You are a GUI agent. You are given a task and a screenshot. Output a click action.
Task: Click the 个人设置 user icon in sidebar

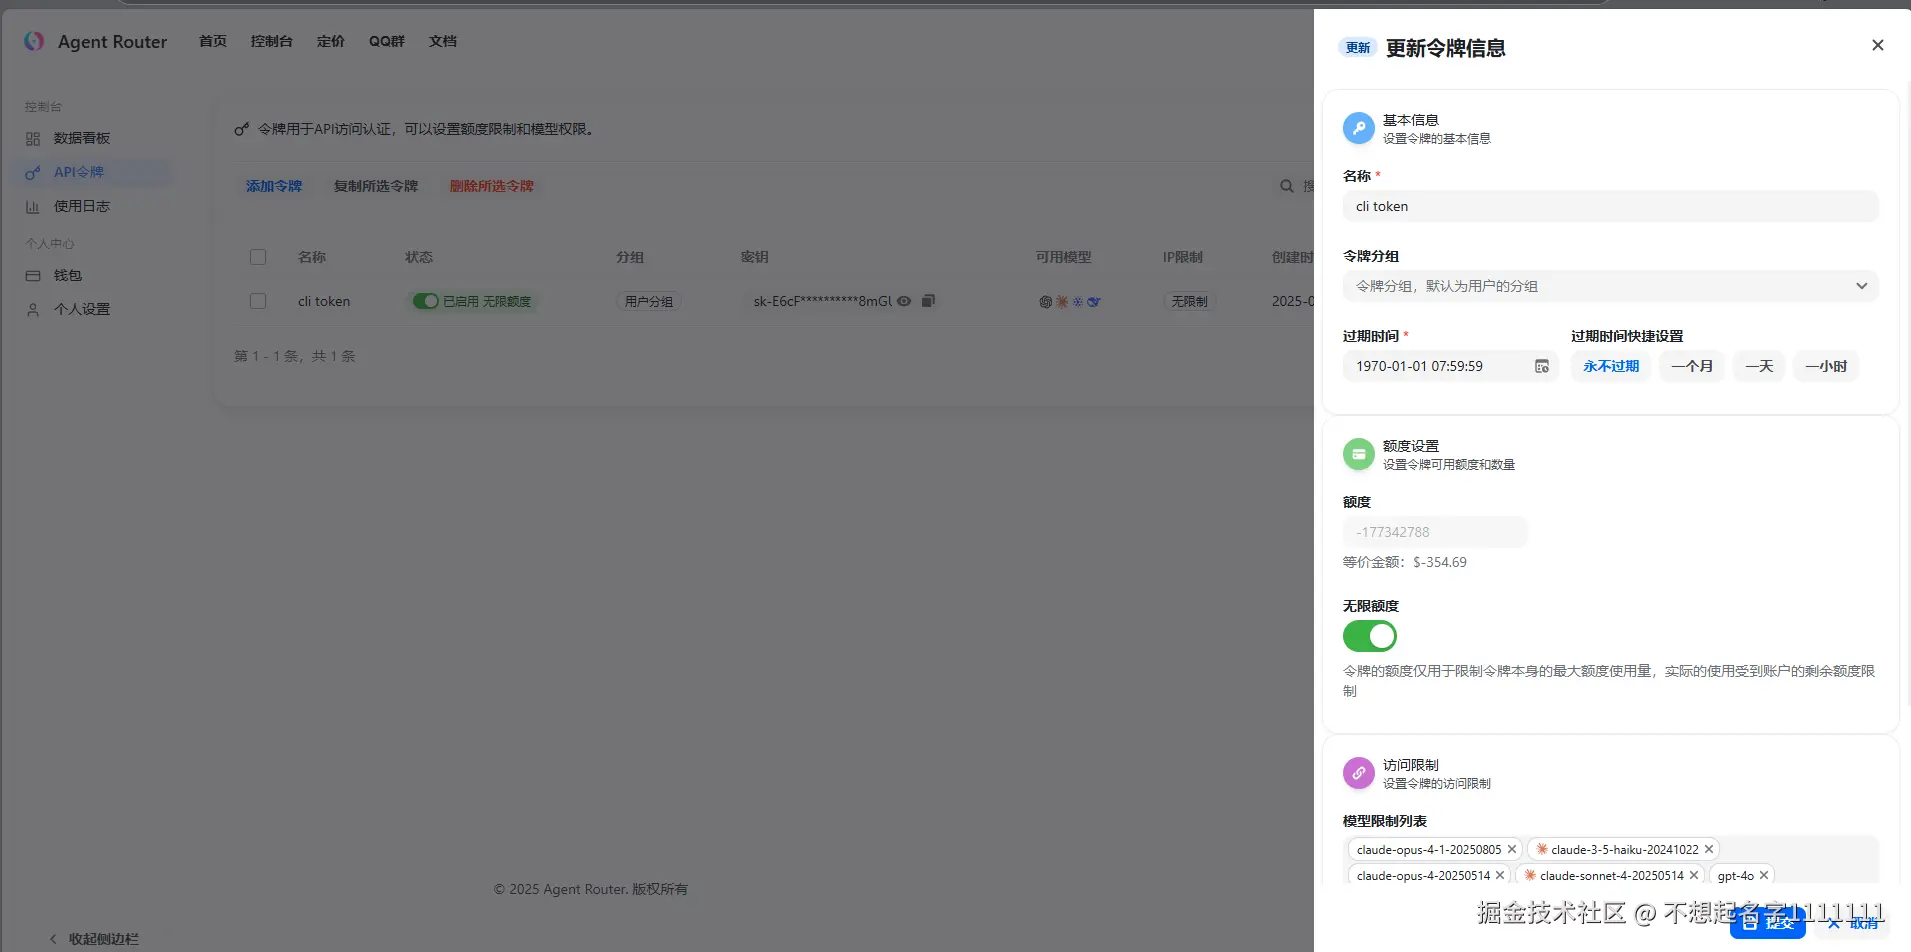(x=33, y=310)
